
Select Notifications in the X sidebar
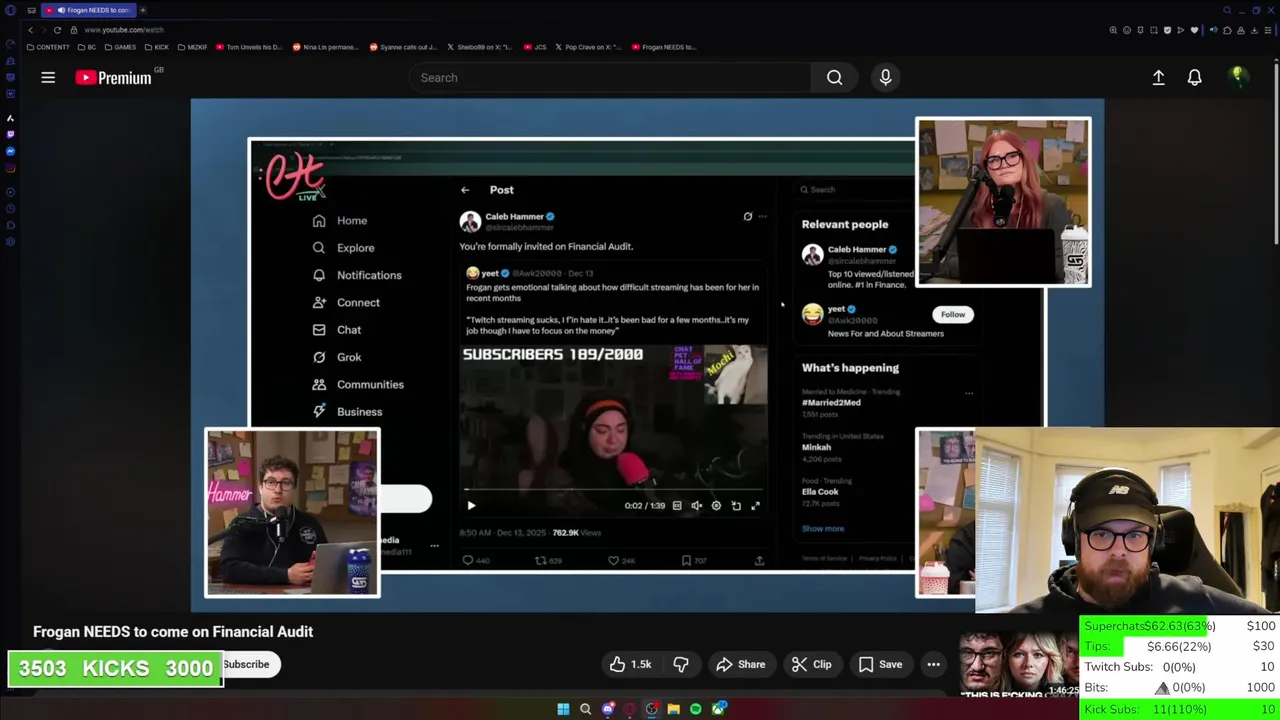click(x=357, y=275)
